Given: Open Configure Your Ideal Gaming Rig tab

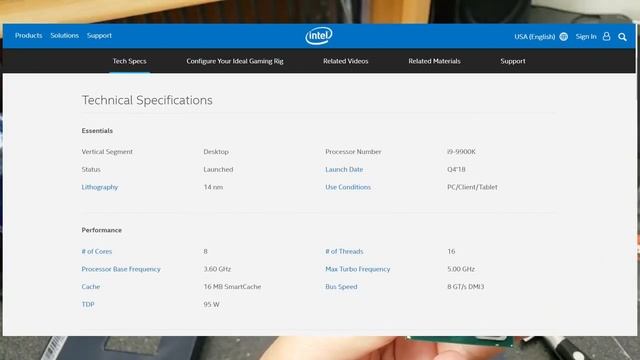Looking at the screenshot, I should (x=235, y=61).
